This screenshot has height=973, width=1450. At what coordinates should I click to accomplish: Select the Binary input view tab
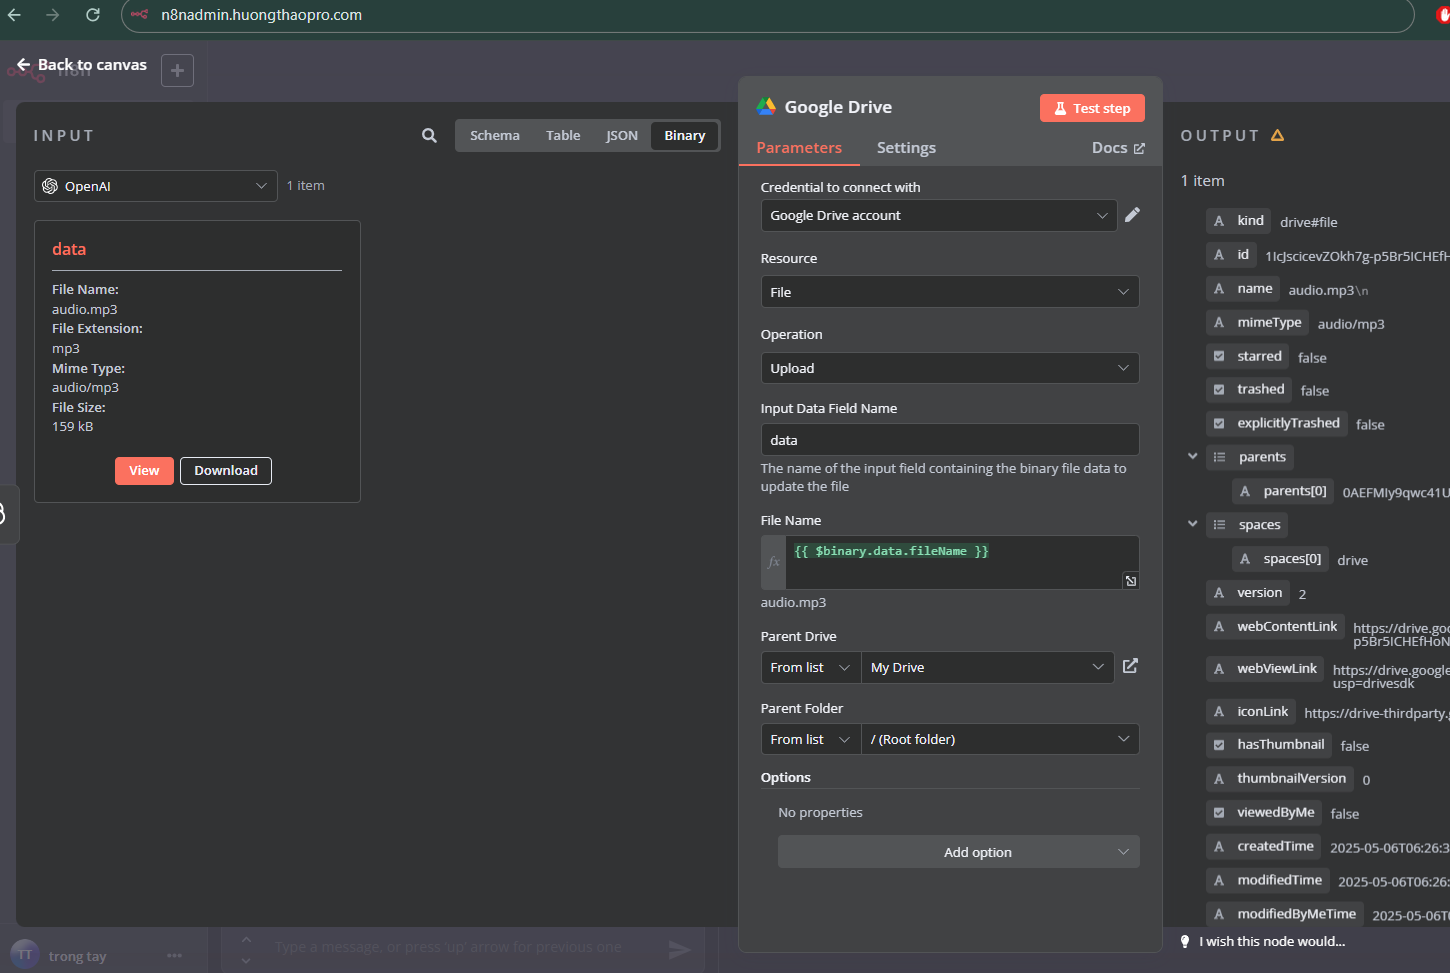(x=685, y=135)
